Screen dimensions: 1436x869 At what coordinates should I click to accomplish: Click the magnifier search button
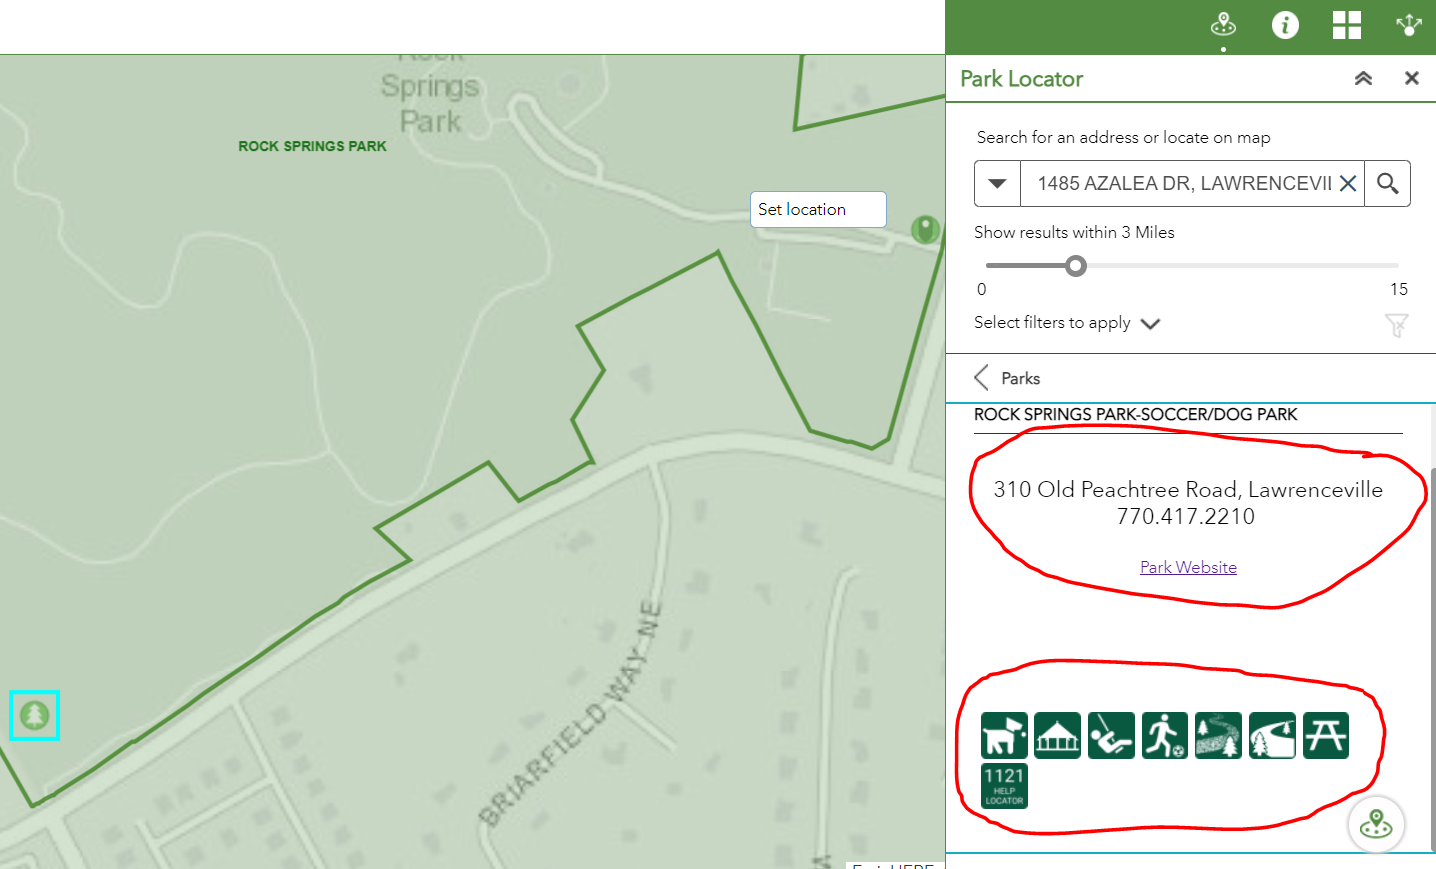pyautogui.click(x=1388, y=183)
